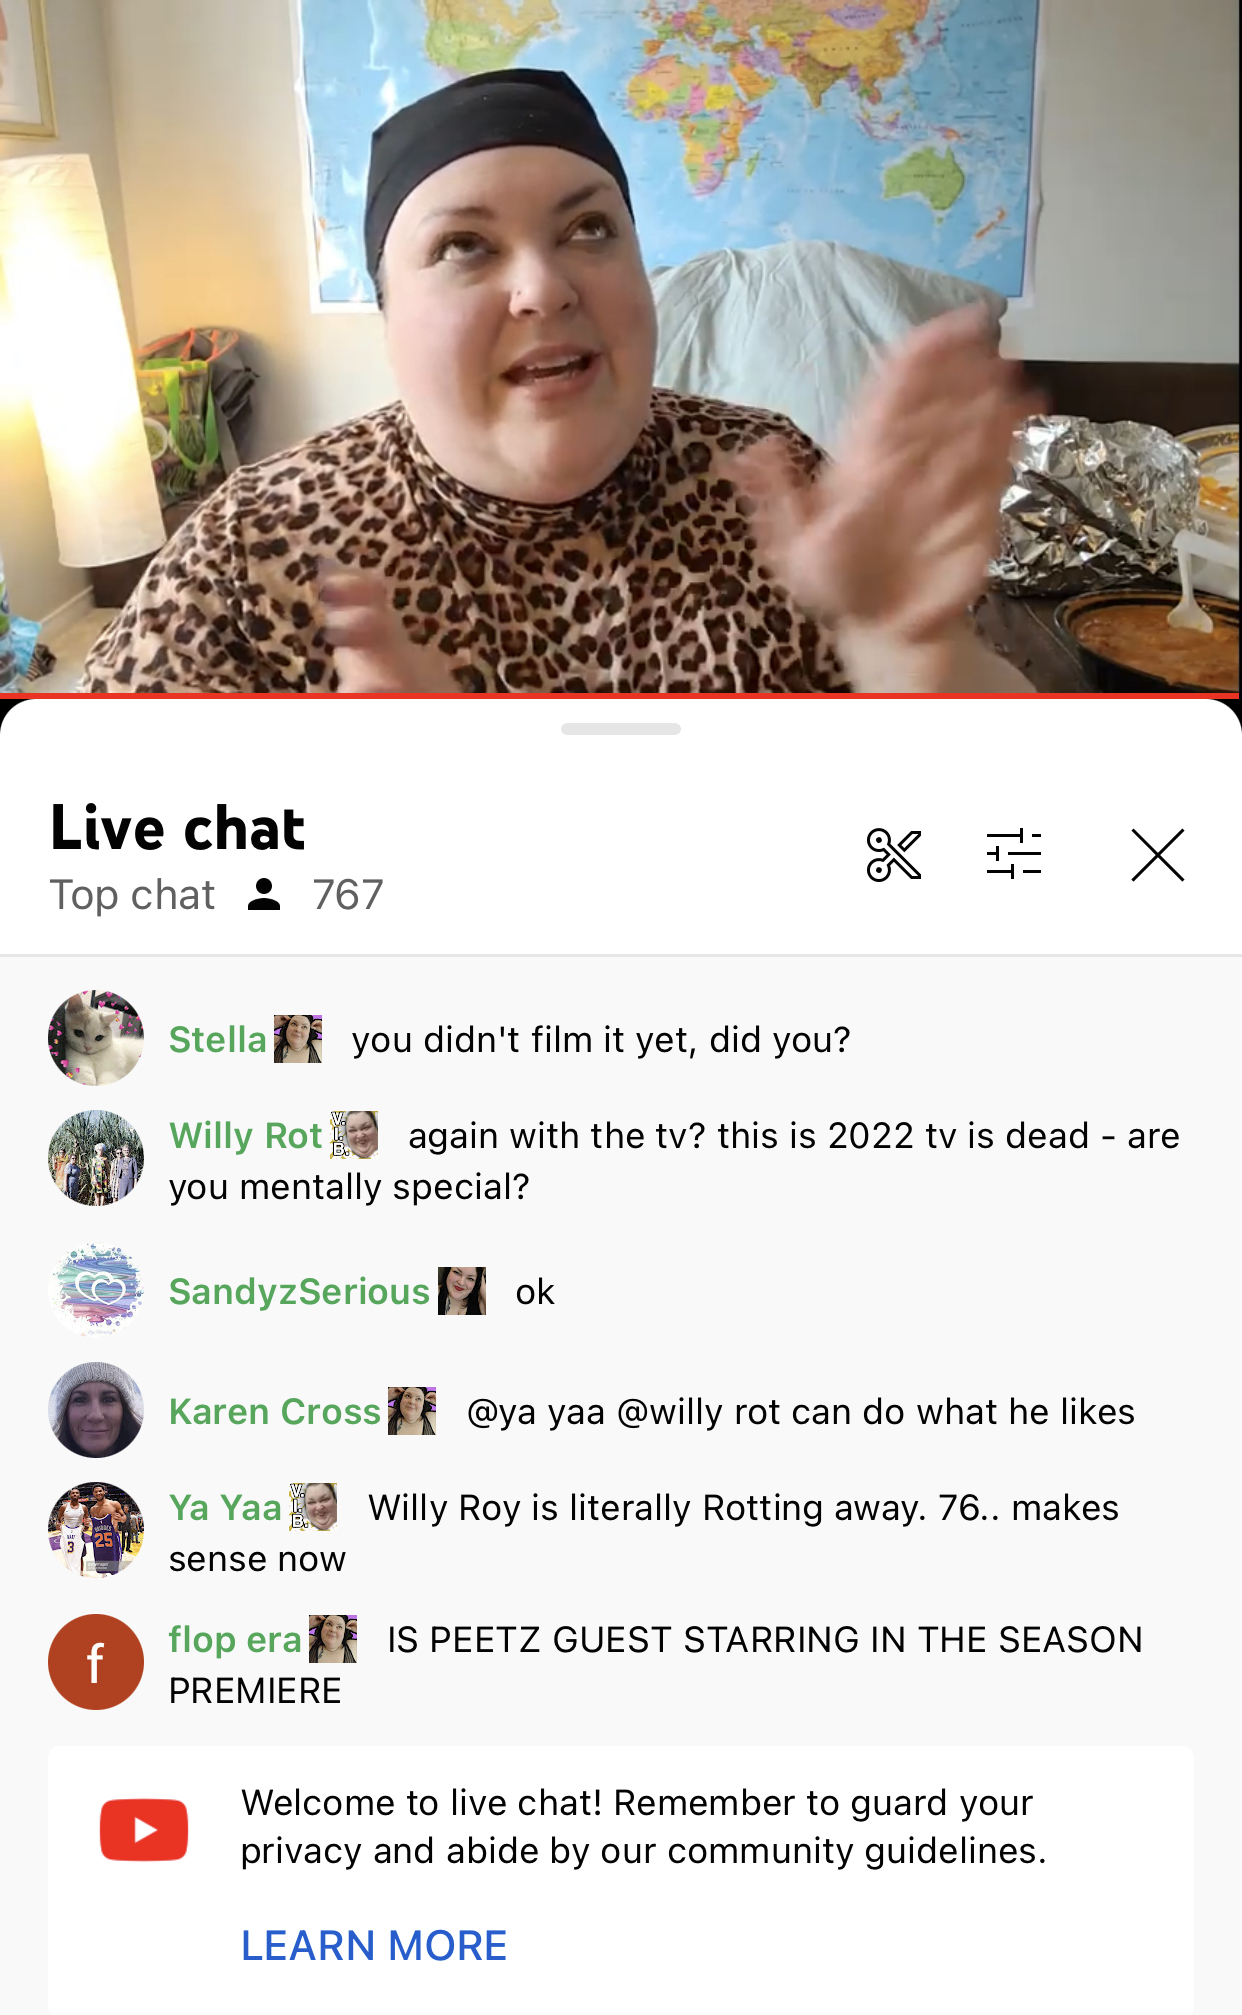Tap Stella's member badge icon
The image size is (1242, 2015).
click(298, 1039)
